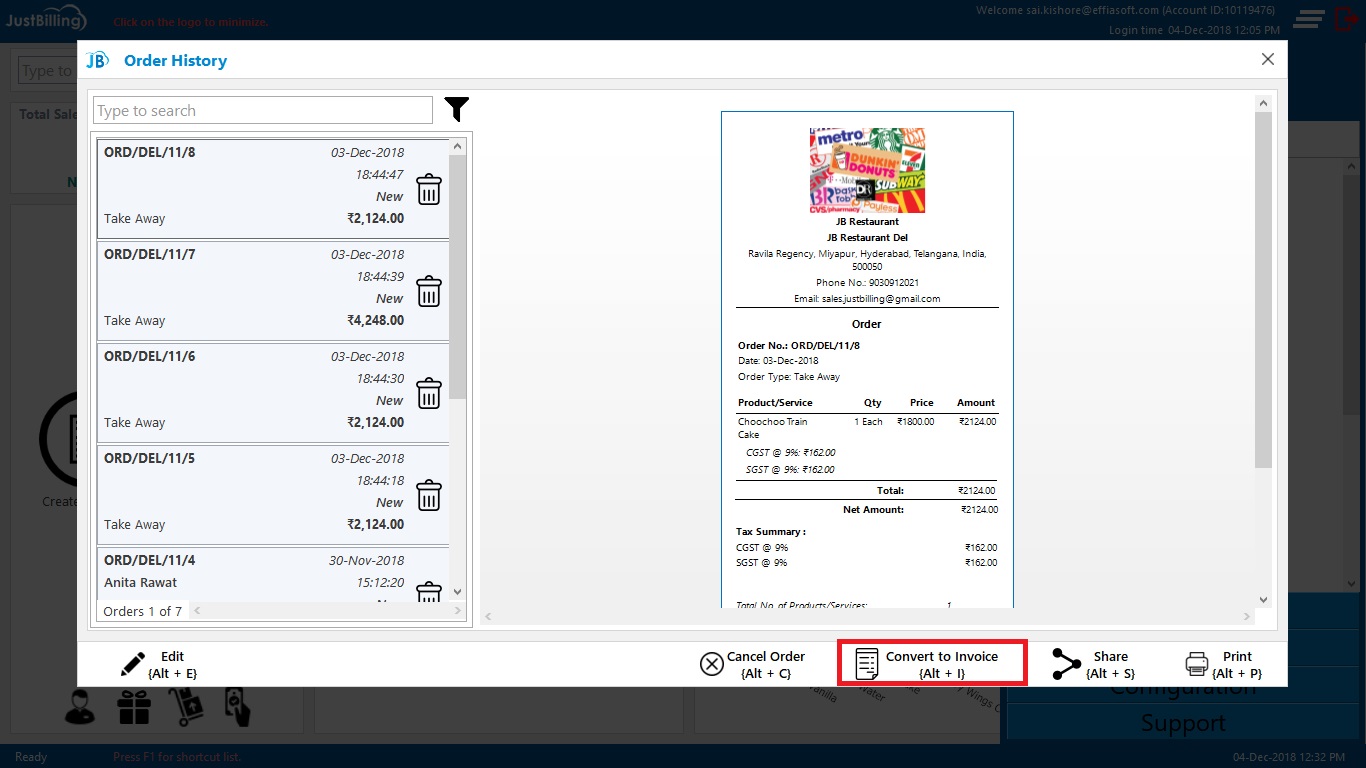Click the gift box icon in background window

click(x=133, y=708)
